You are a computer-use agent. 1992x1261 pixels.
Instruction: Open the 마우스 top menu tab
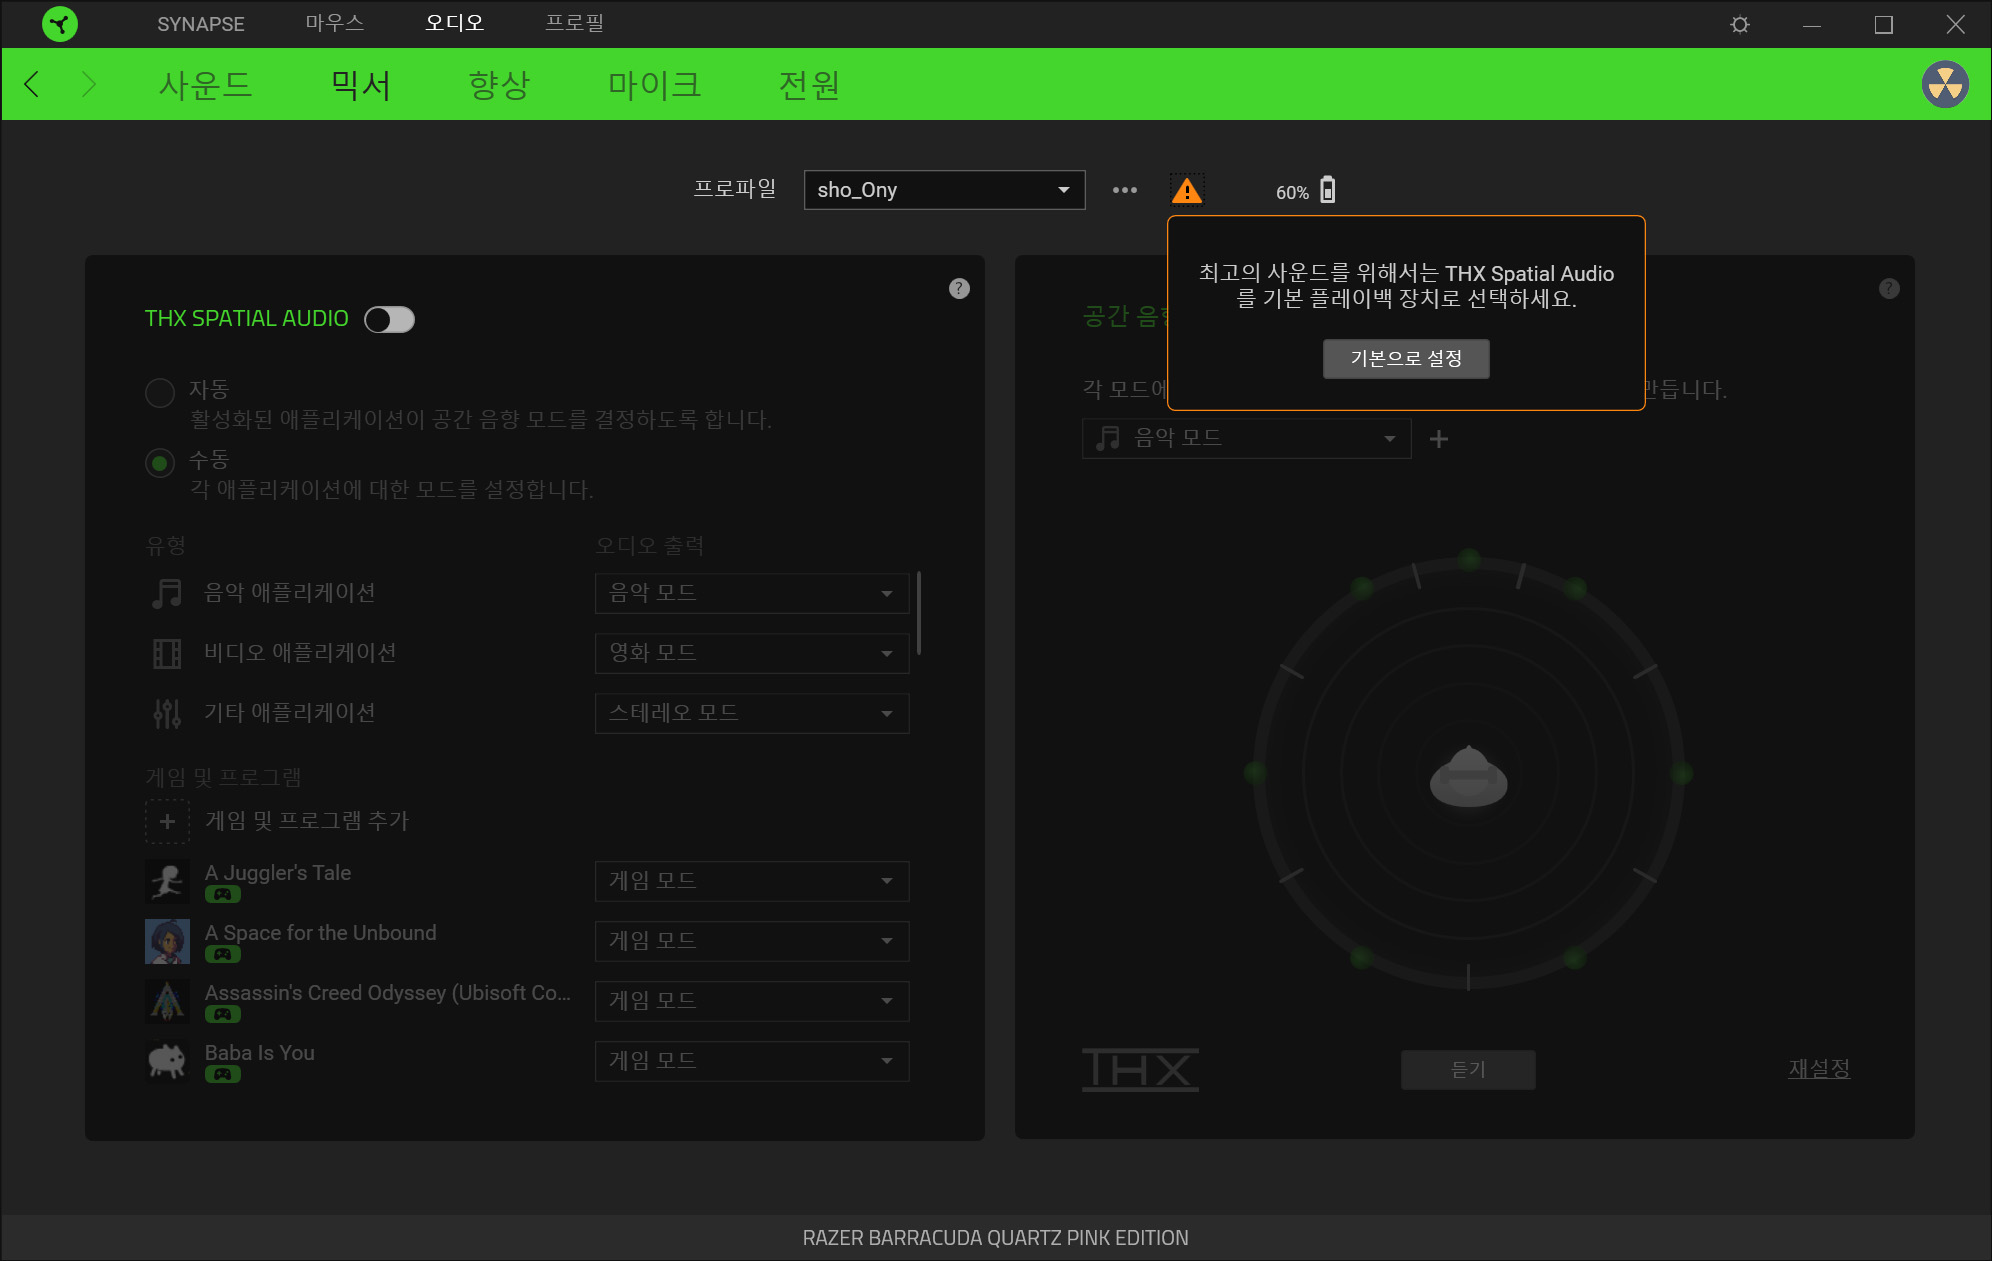click(x=334, y=23)
